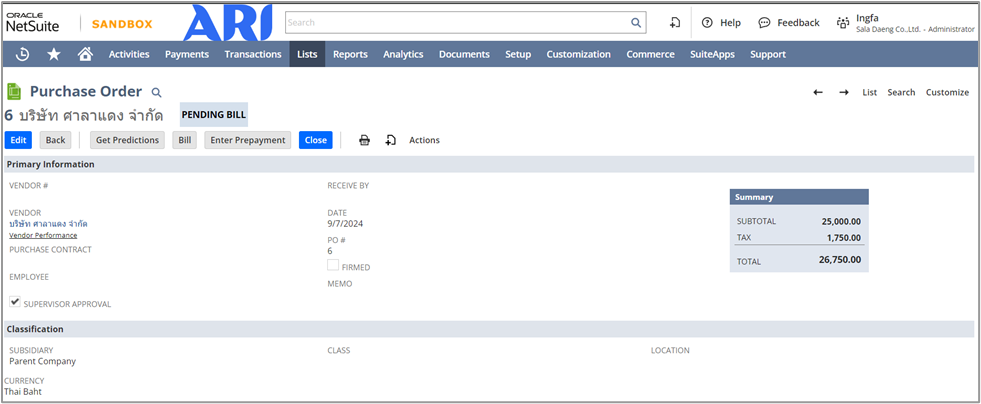Go to next record with right arrow
Viewport: 981px width, 404px height.
pyautogui.click(x=844, y=93)
